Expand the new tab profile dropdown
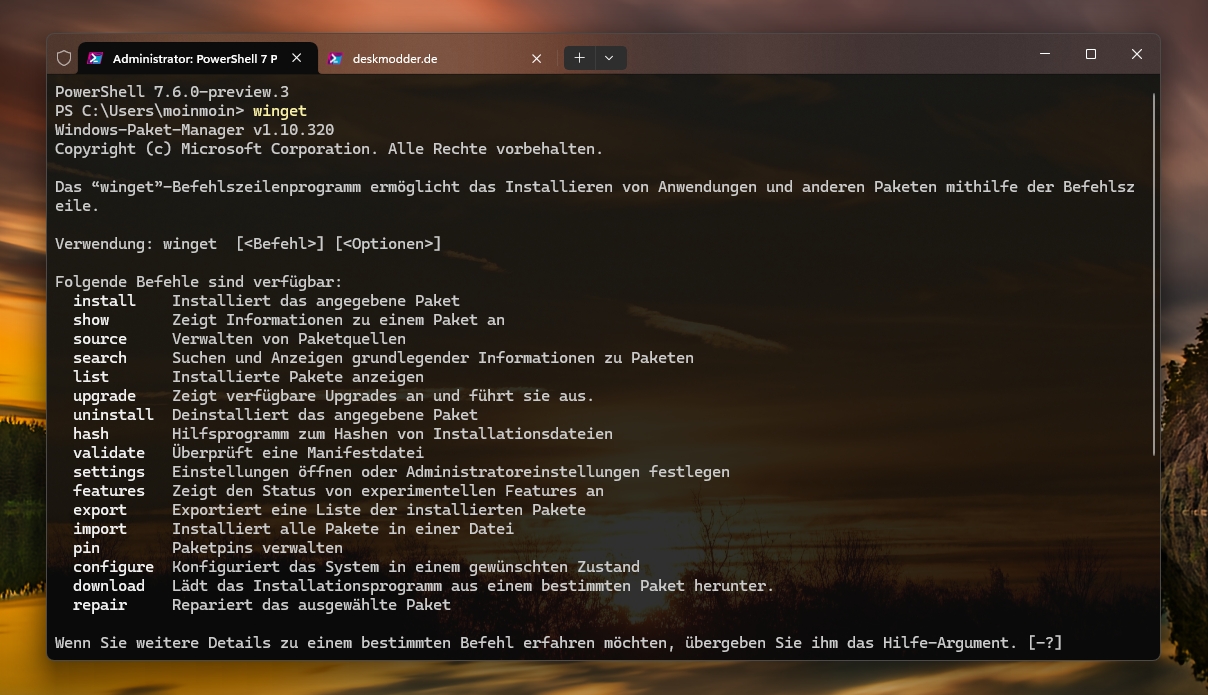1208x695 pixels. [x=609, y=58]
